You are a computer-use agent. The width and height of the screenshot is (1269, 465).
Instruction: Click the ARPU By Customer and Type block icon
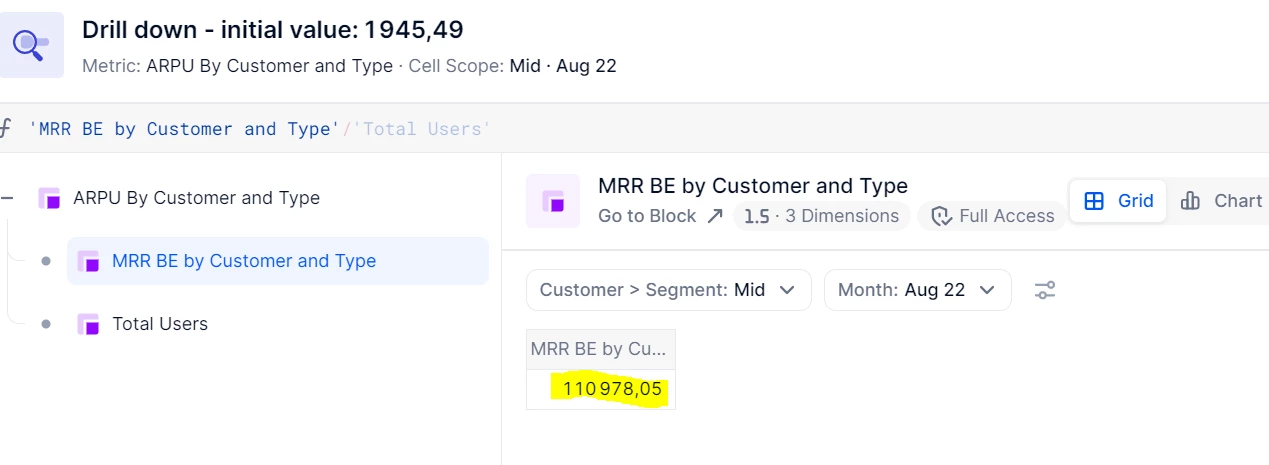(49, 198)
